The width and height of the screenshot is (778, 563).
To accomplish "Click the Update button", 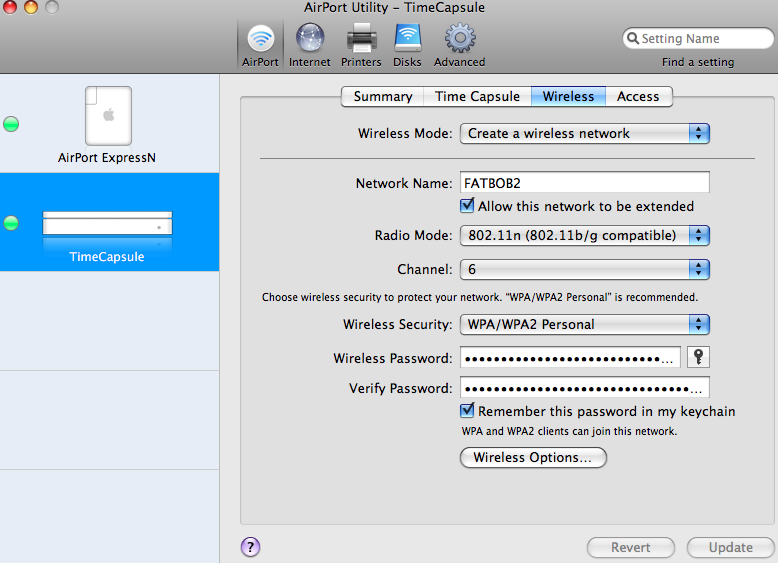I will tap(731, 547).
